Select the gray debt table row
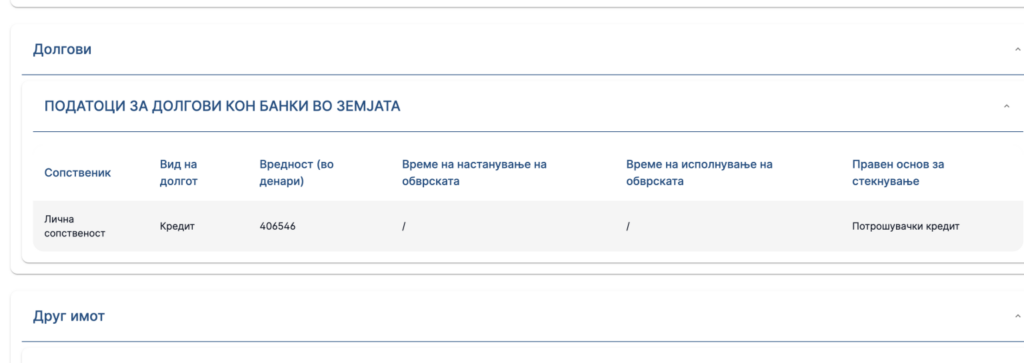 pyautogui.click(x=528, y=226)
